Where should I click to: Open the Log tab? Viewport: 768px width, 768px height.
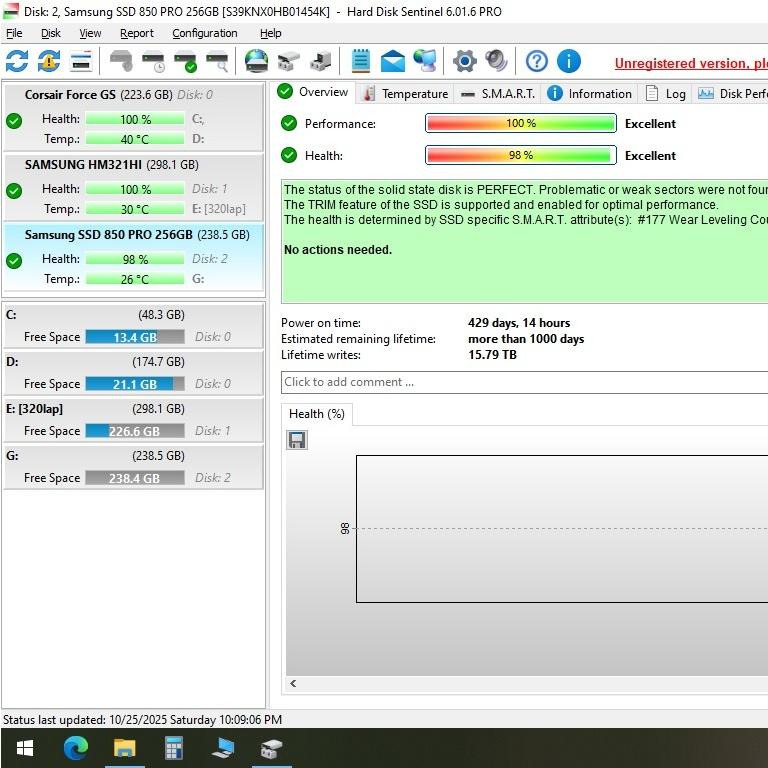[666, 94]
